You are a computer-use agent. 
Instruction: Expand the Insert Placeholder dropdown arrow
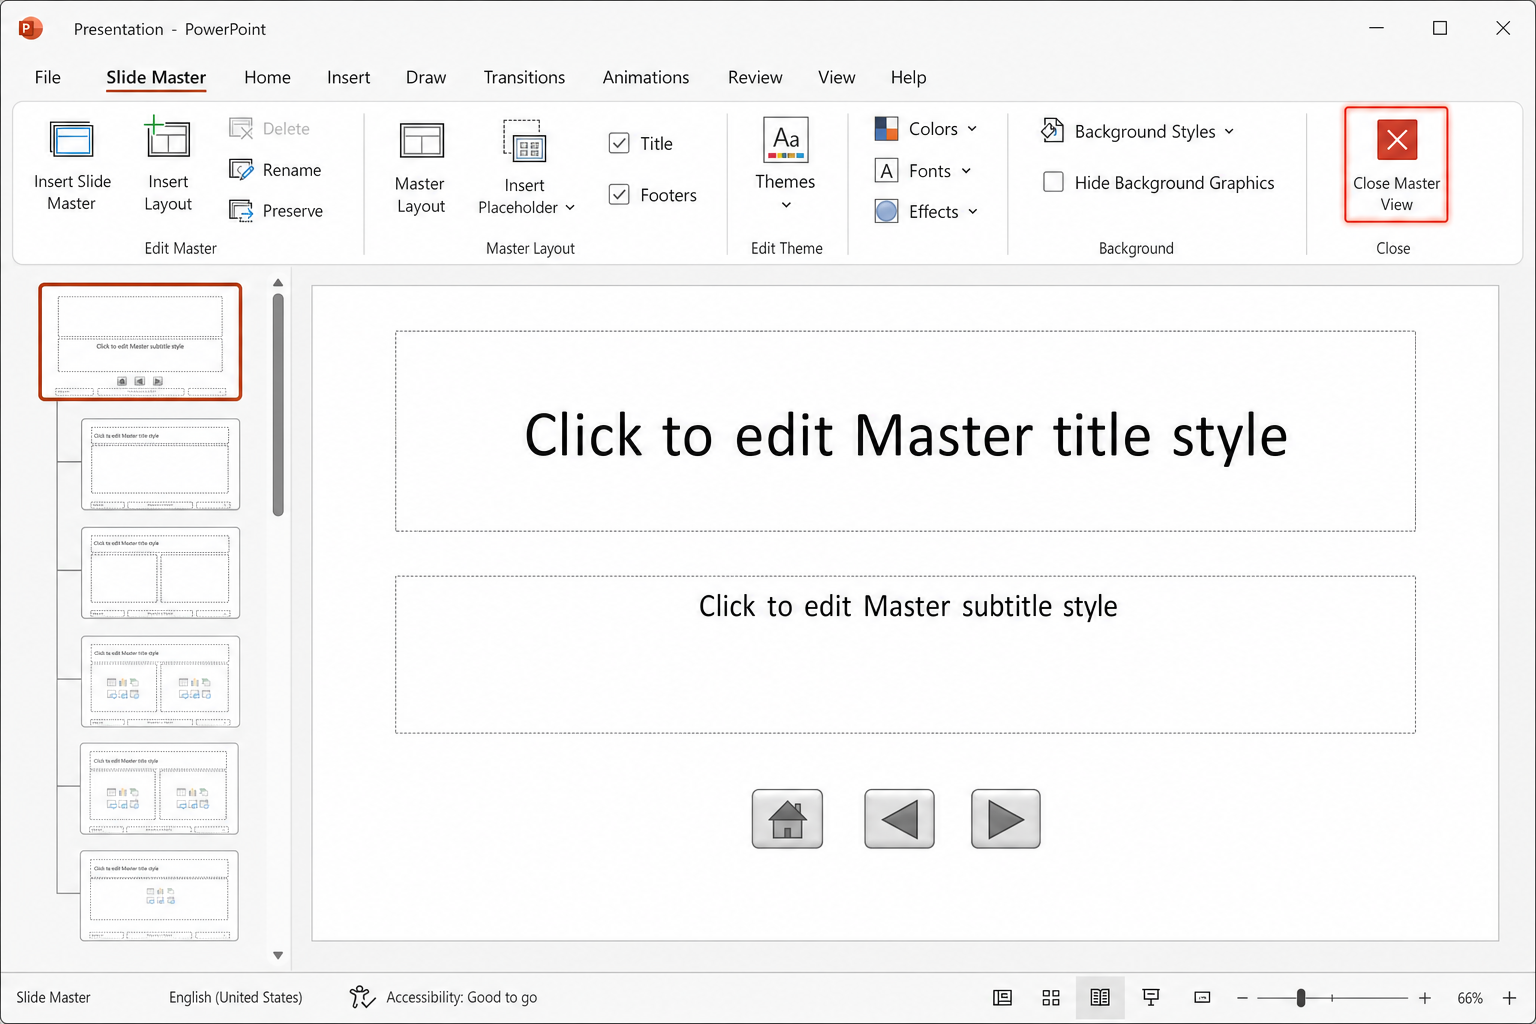click(x=570, y=208)
